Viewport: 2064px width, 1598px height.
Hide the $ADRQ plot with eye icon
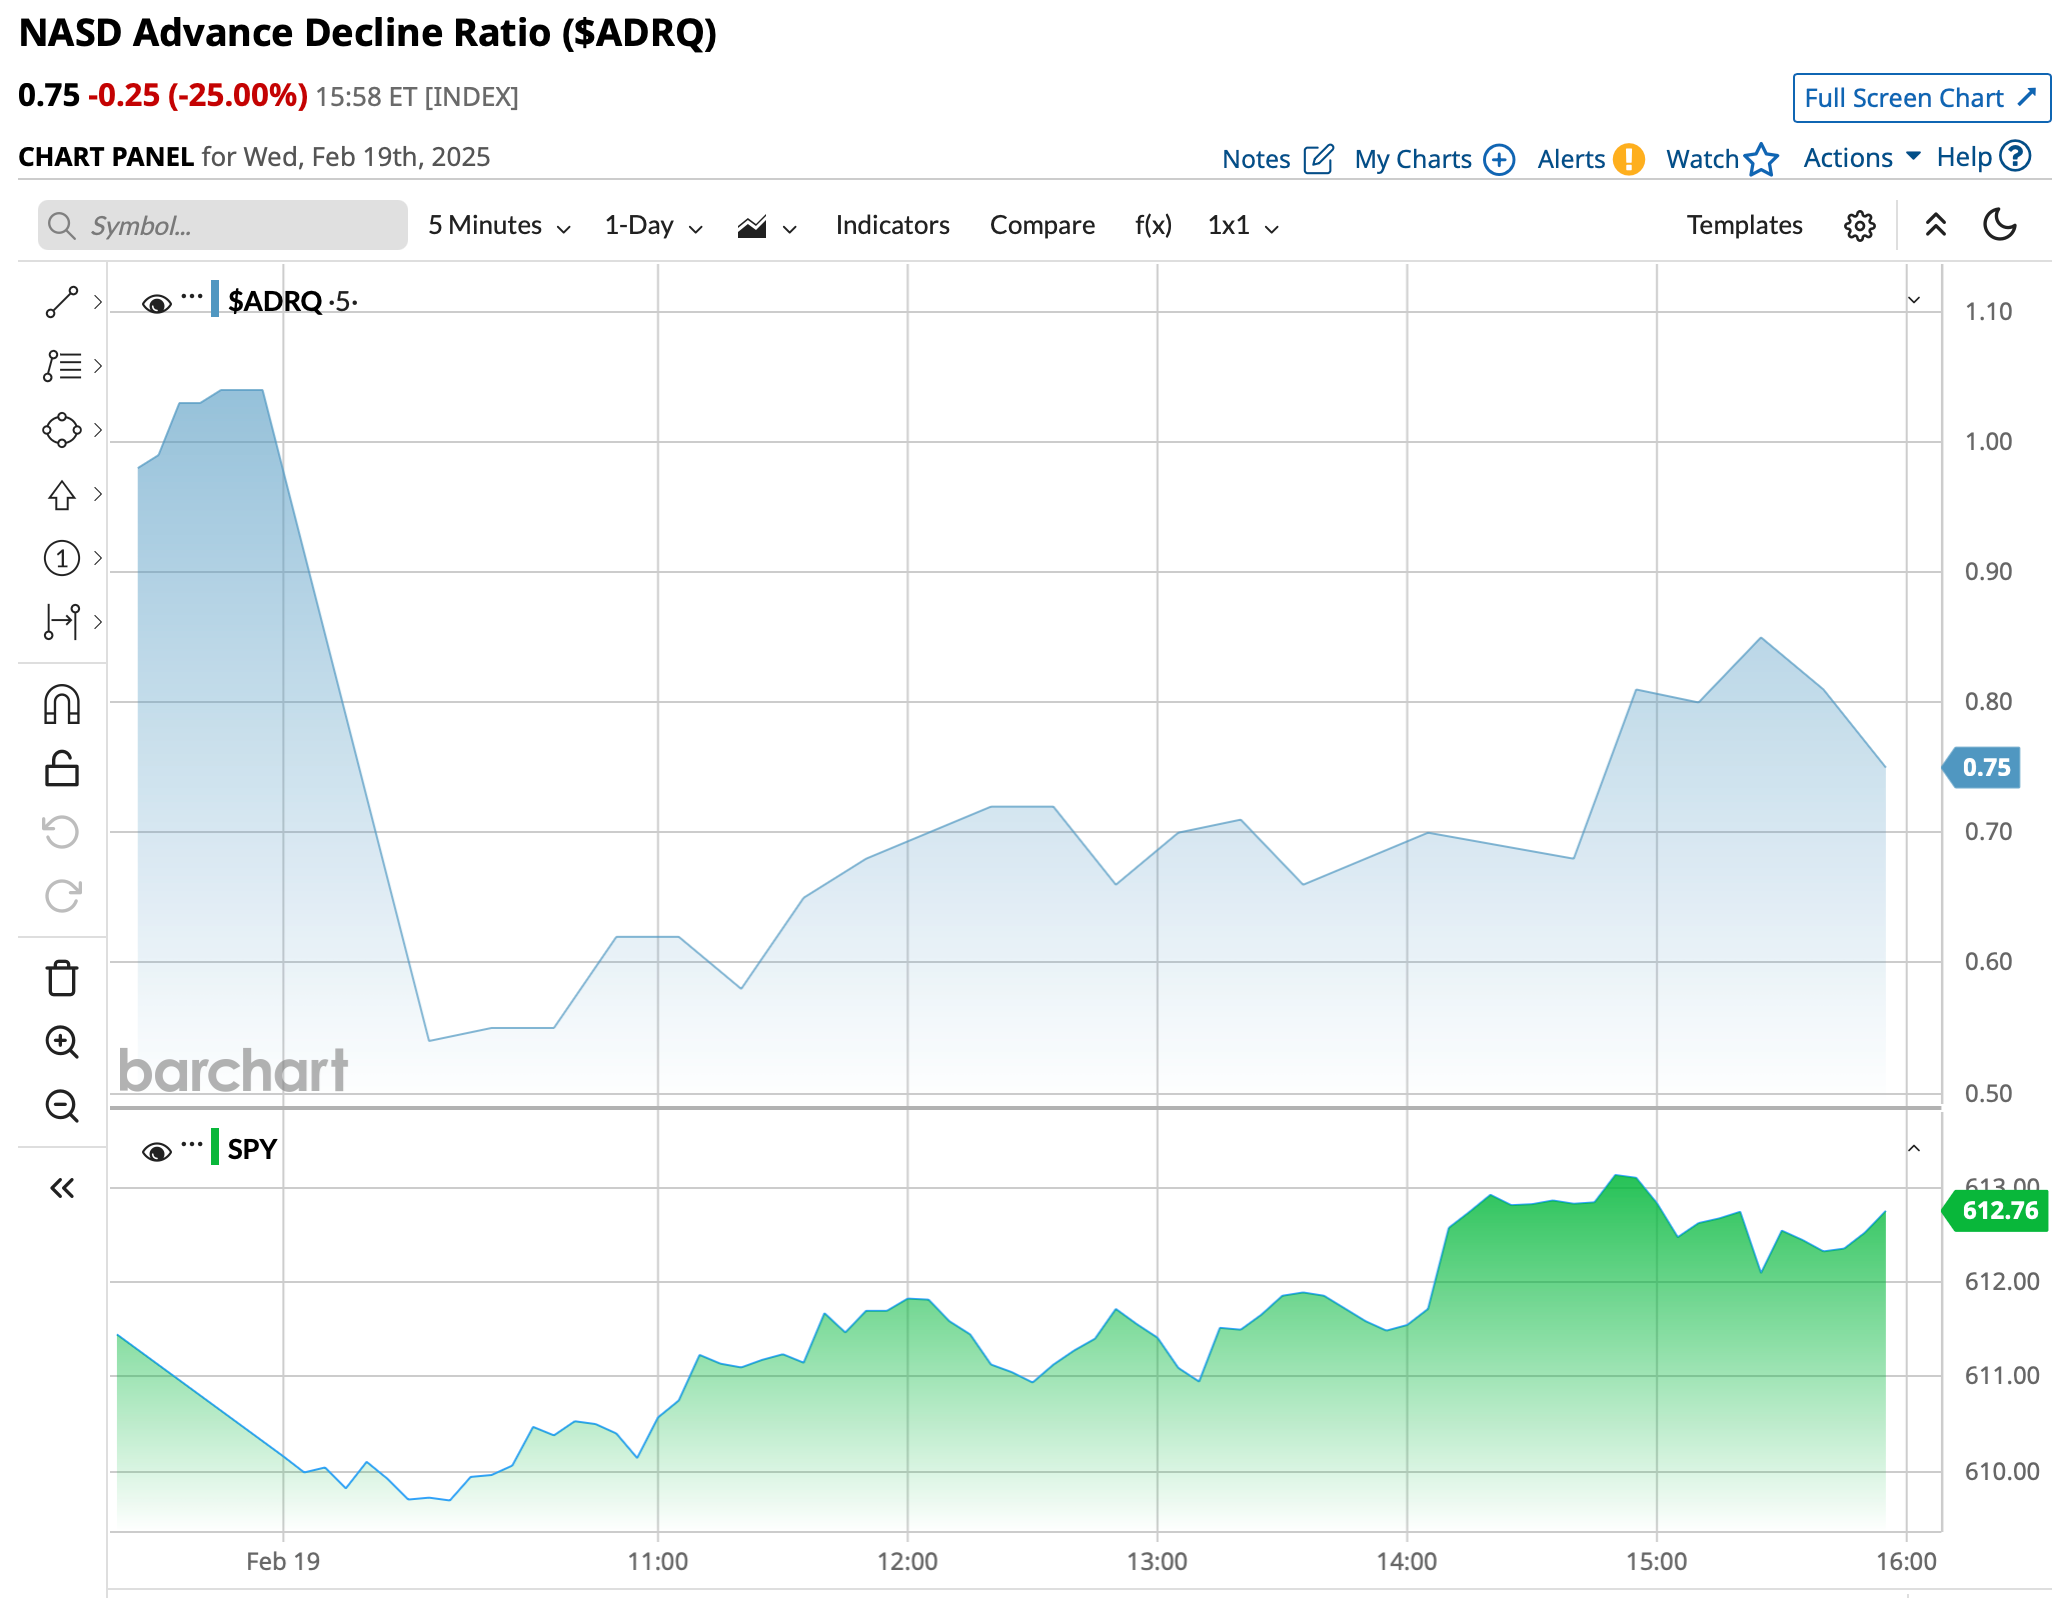pos(156,304)
